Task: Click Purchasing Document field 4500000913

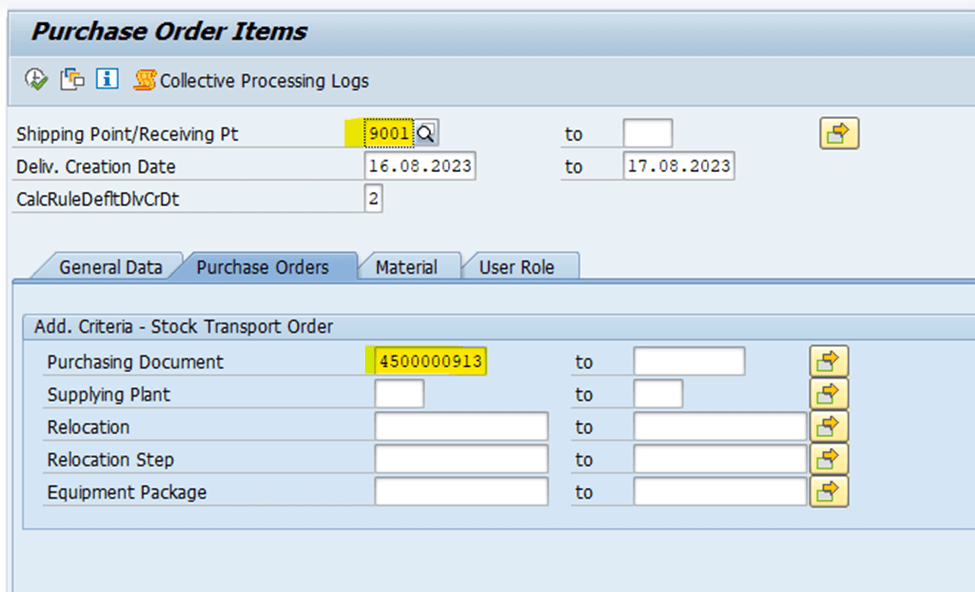Action: pyautogui.click(x=430, y=361)
